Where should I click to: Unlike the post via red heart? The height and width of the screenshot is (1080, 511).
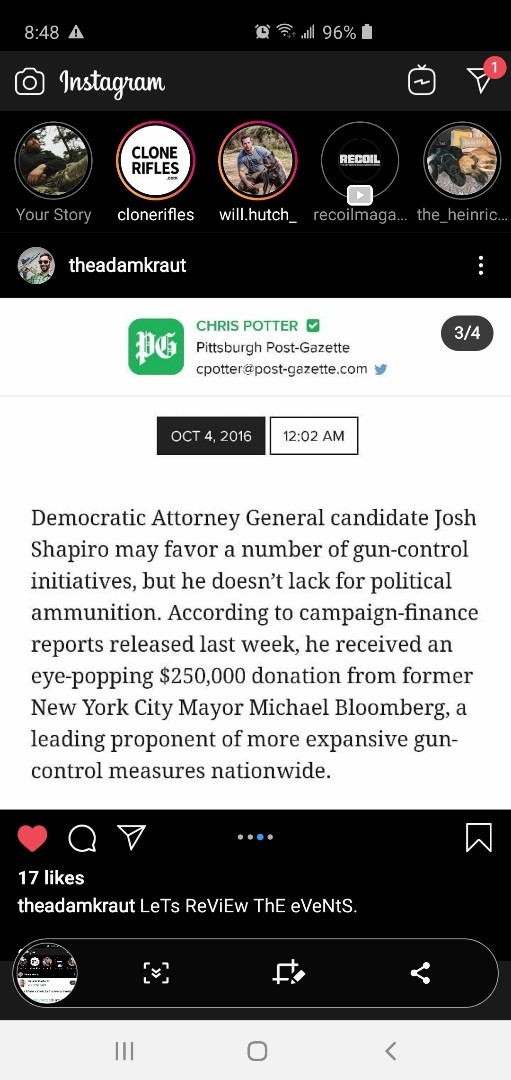(x=32, y=838)
